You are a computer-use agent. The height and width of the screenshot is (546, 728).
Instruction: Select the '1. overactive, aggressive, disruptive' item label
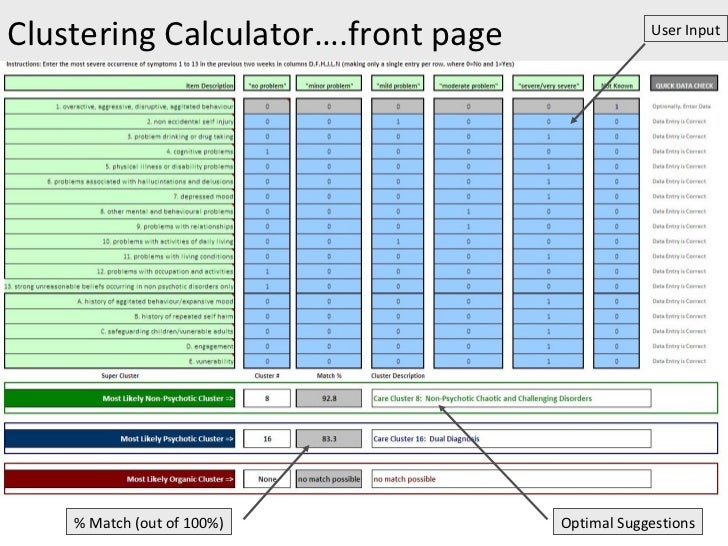point(120,106)
